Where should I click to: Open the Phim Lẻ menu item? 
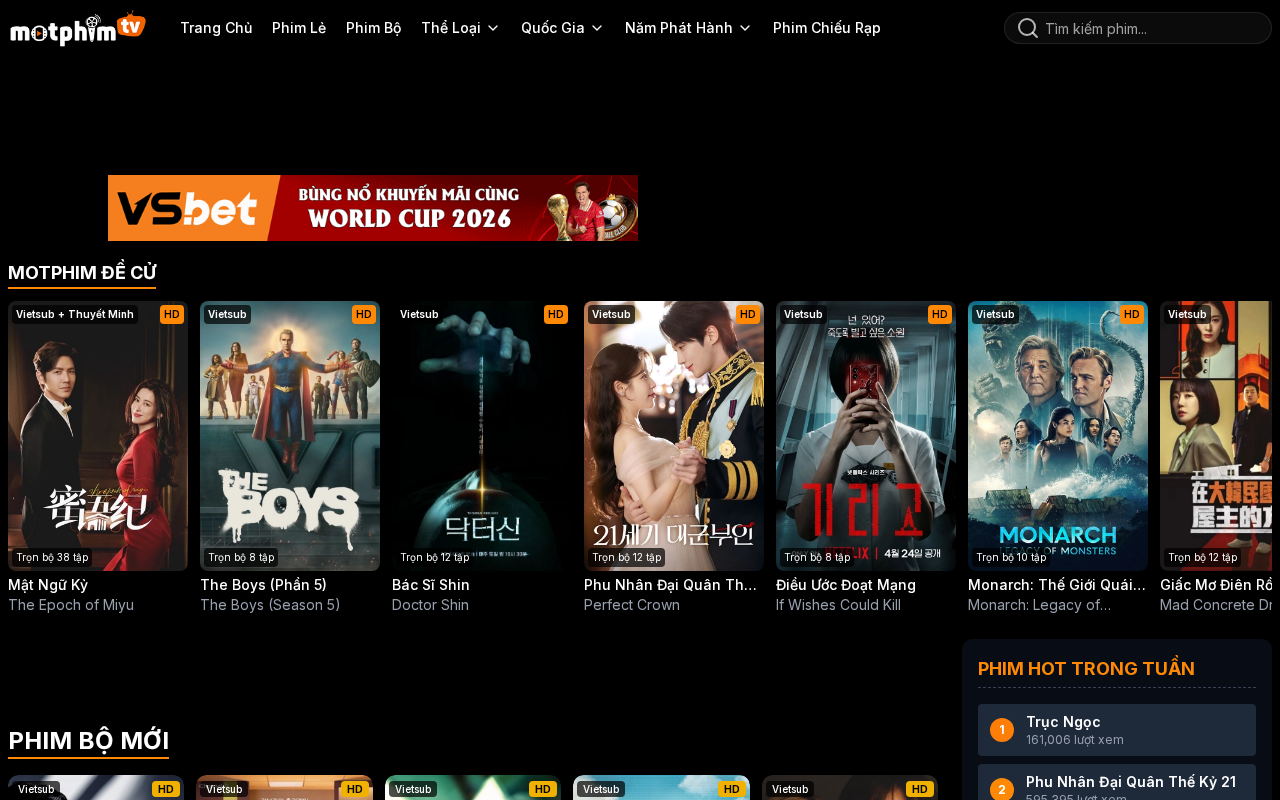coord(299,28)
